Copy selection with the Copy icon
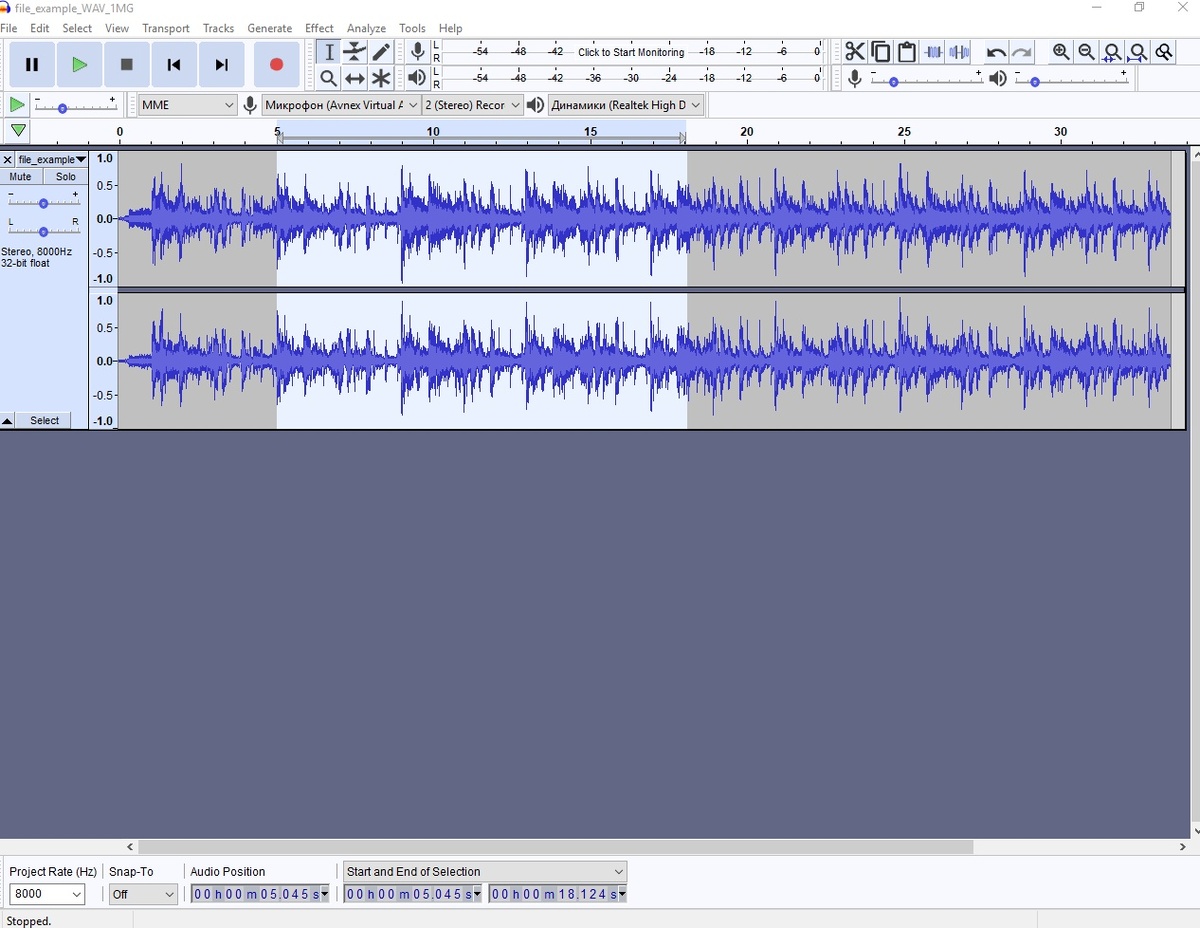1200x928 pixels. coord(881,52)
